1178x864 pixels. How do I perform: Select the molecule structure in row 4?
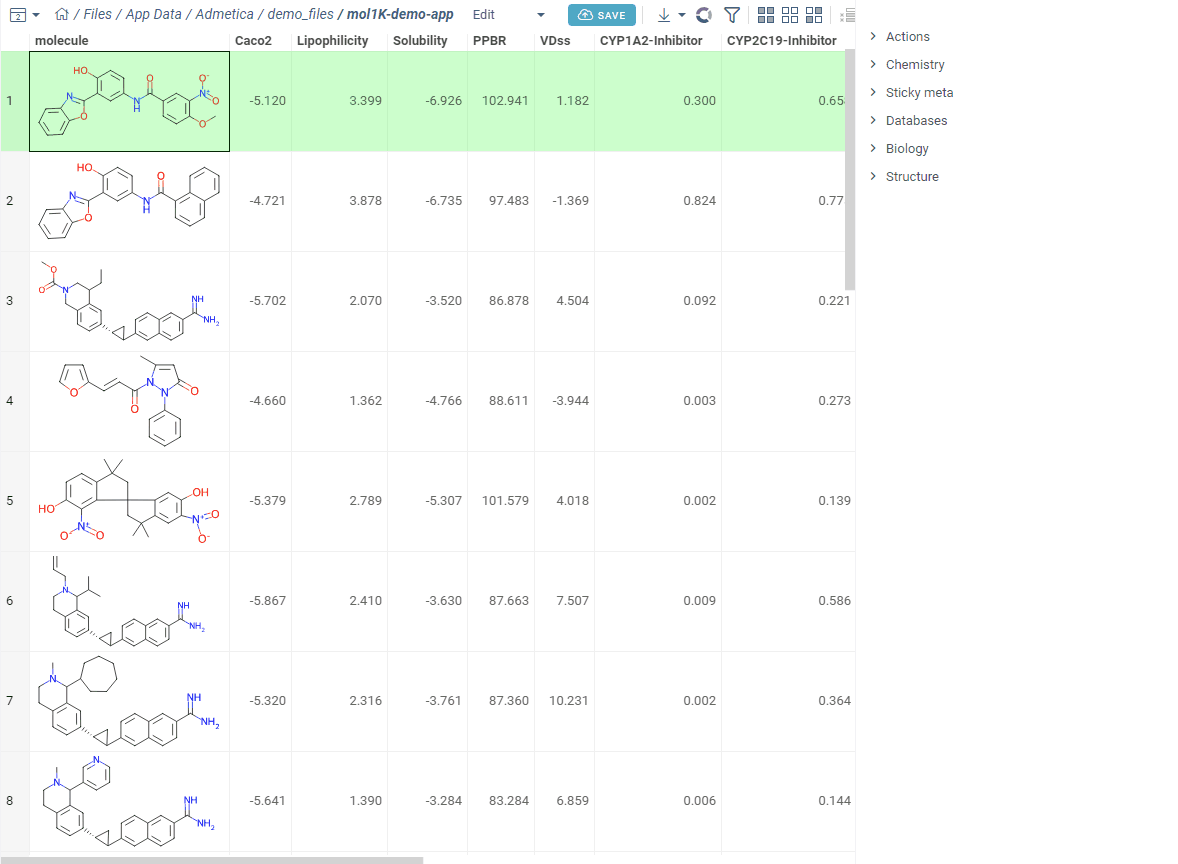tap(129, 401)
